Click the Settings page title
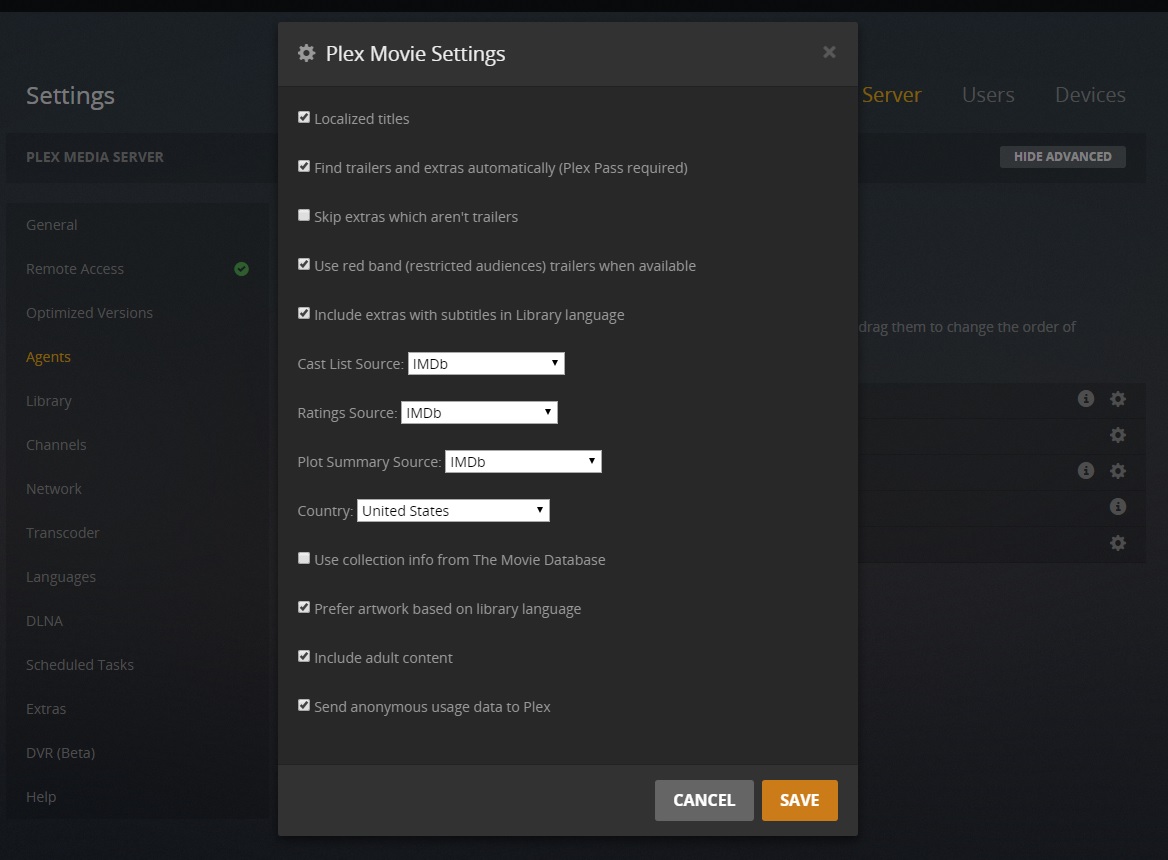 (x=70, y=95)
